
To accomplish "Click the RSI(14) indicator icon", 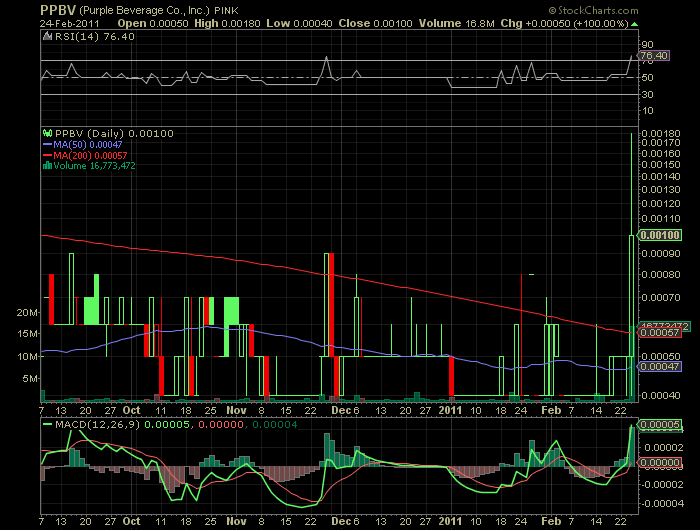I will 47,36.
